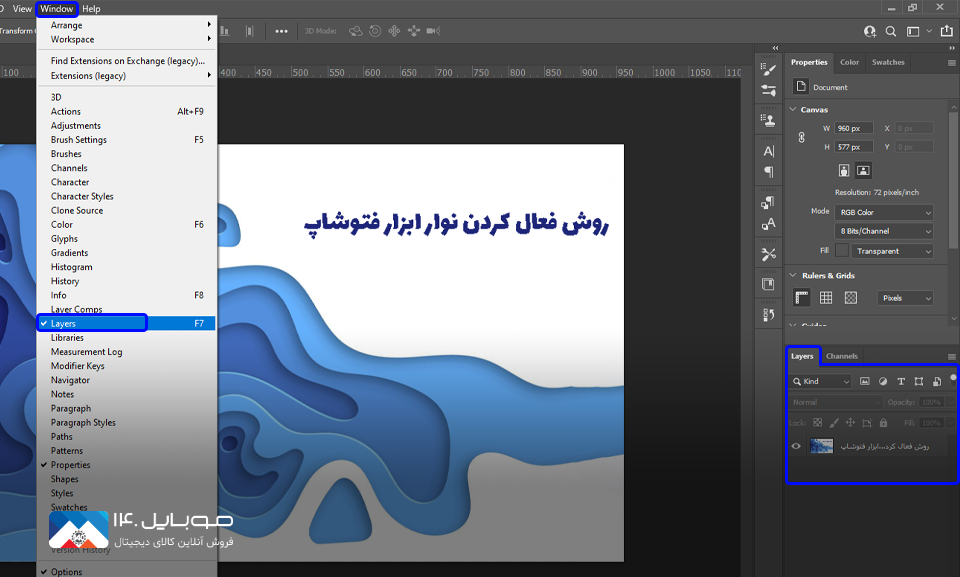Toggle rulers display in Rulers & Grids
This screenshot has height=577, width=960.
(801, 298)
